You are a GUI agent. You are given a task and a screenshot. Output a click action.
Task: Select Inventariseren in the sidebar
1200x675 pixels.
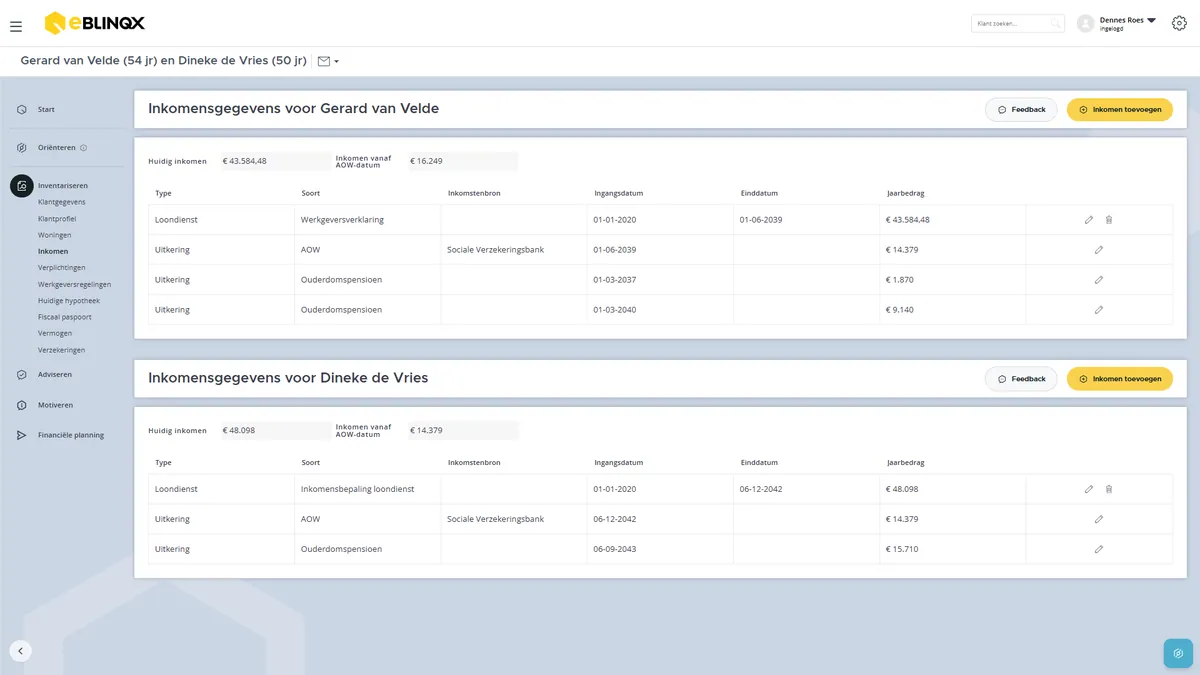point(63,186)
